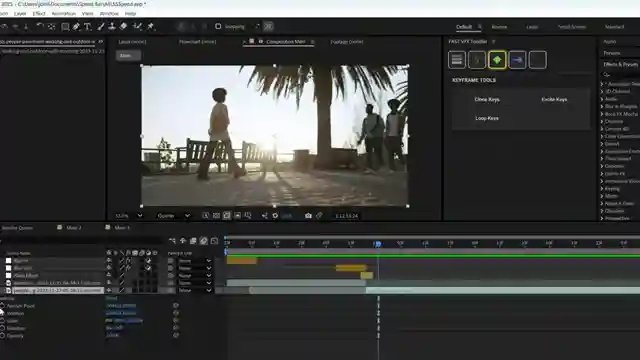Select the Pan Behind anchor point tool
Viewport: 640px width, 360px height.
click(x=51, y=27)
